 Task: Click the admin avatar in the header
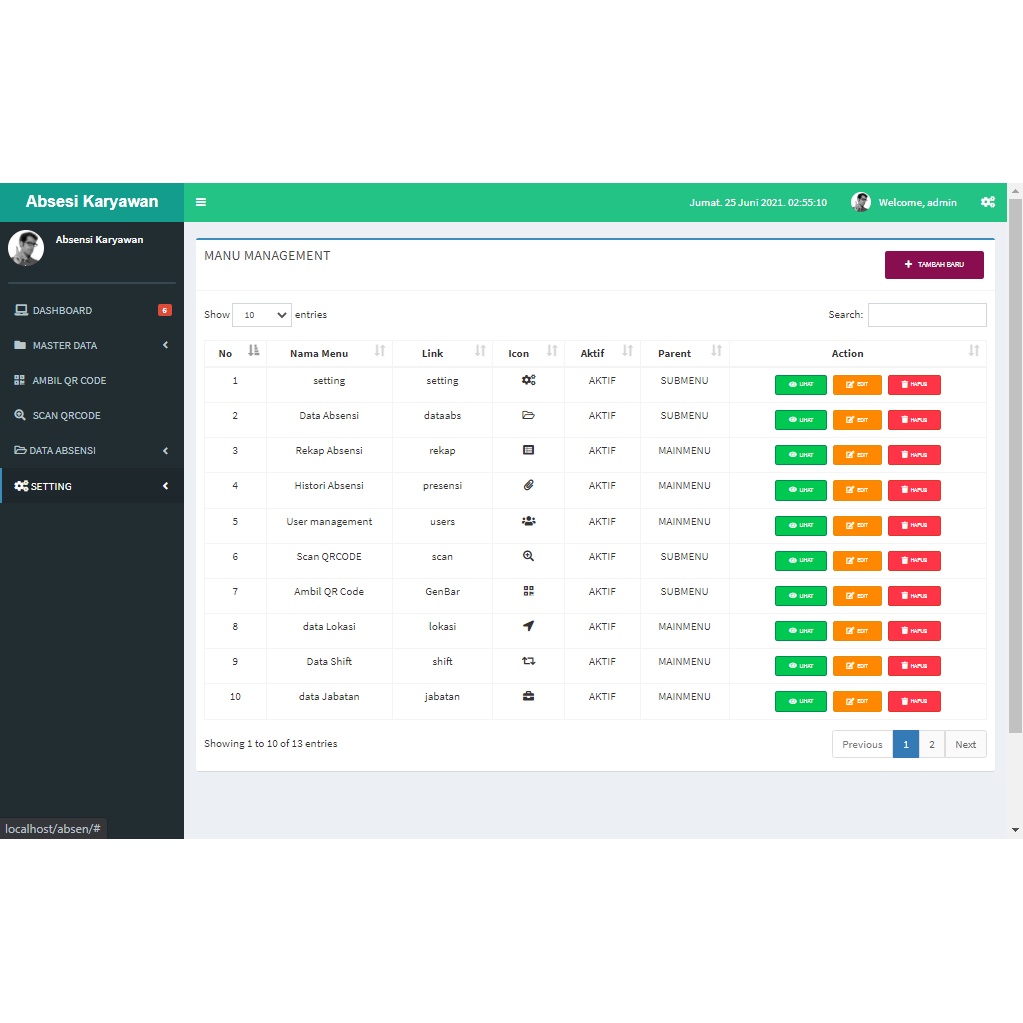(860, 202)
